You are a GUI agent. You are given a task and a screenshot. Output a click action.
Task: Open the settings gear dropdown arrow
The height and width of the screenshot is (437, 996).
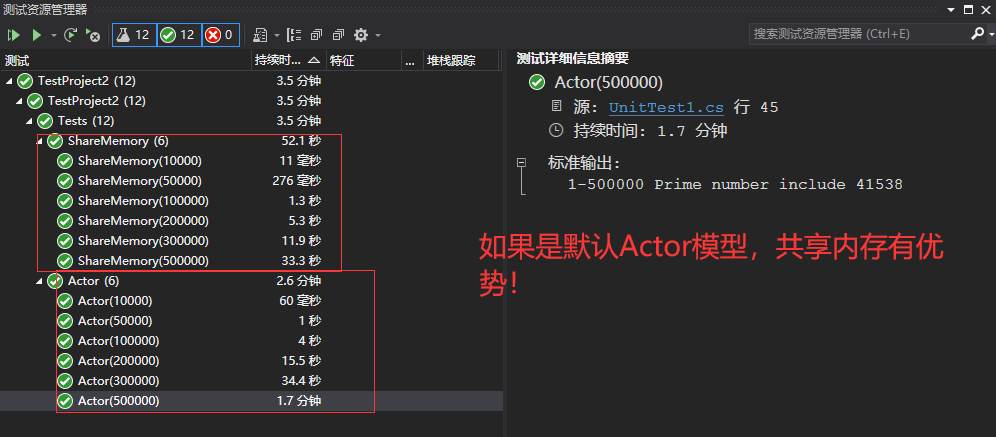[x=378, y=35]
